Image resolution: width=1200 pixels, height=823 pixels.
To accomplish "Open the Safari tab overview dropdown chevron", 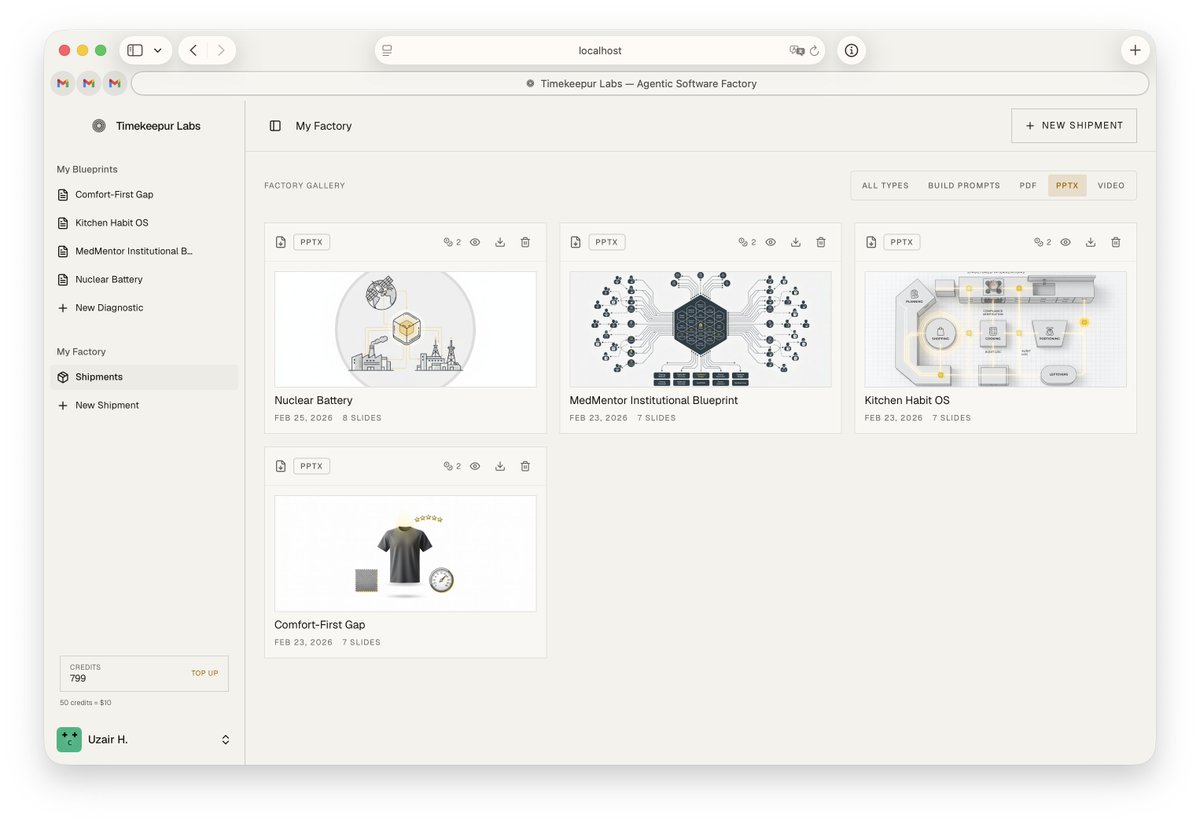I will [158, 49].
